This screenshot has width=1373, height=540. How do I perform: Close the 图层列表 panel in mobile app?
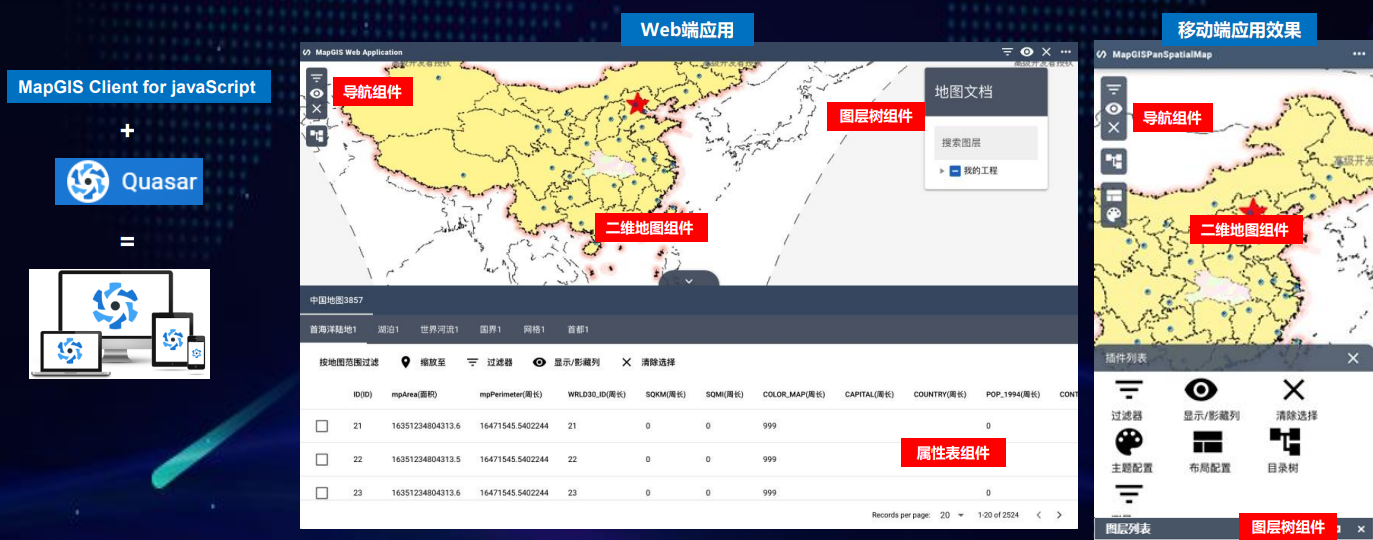(1360, 529)
